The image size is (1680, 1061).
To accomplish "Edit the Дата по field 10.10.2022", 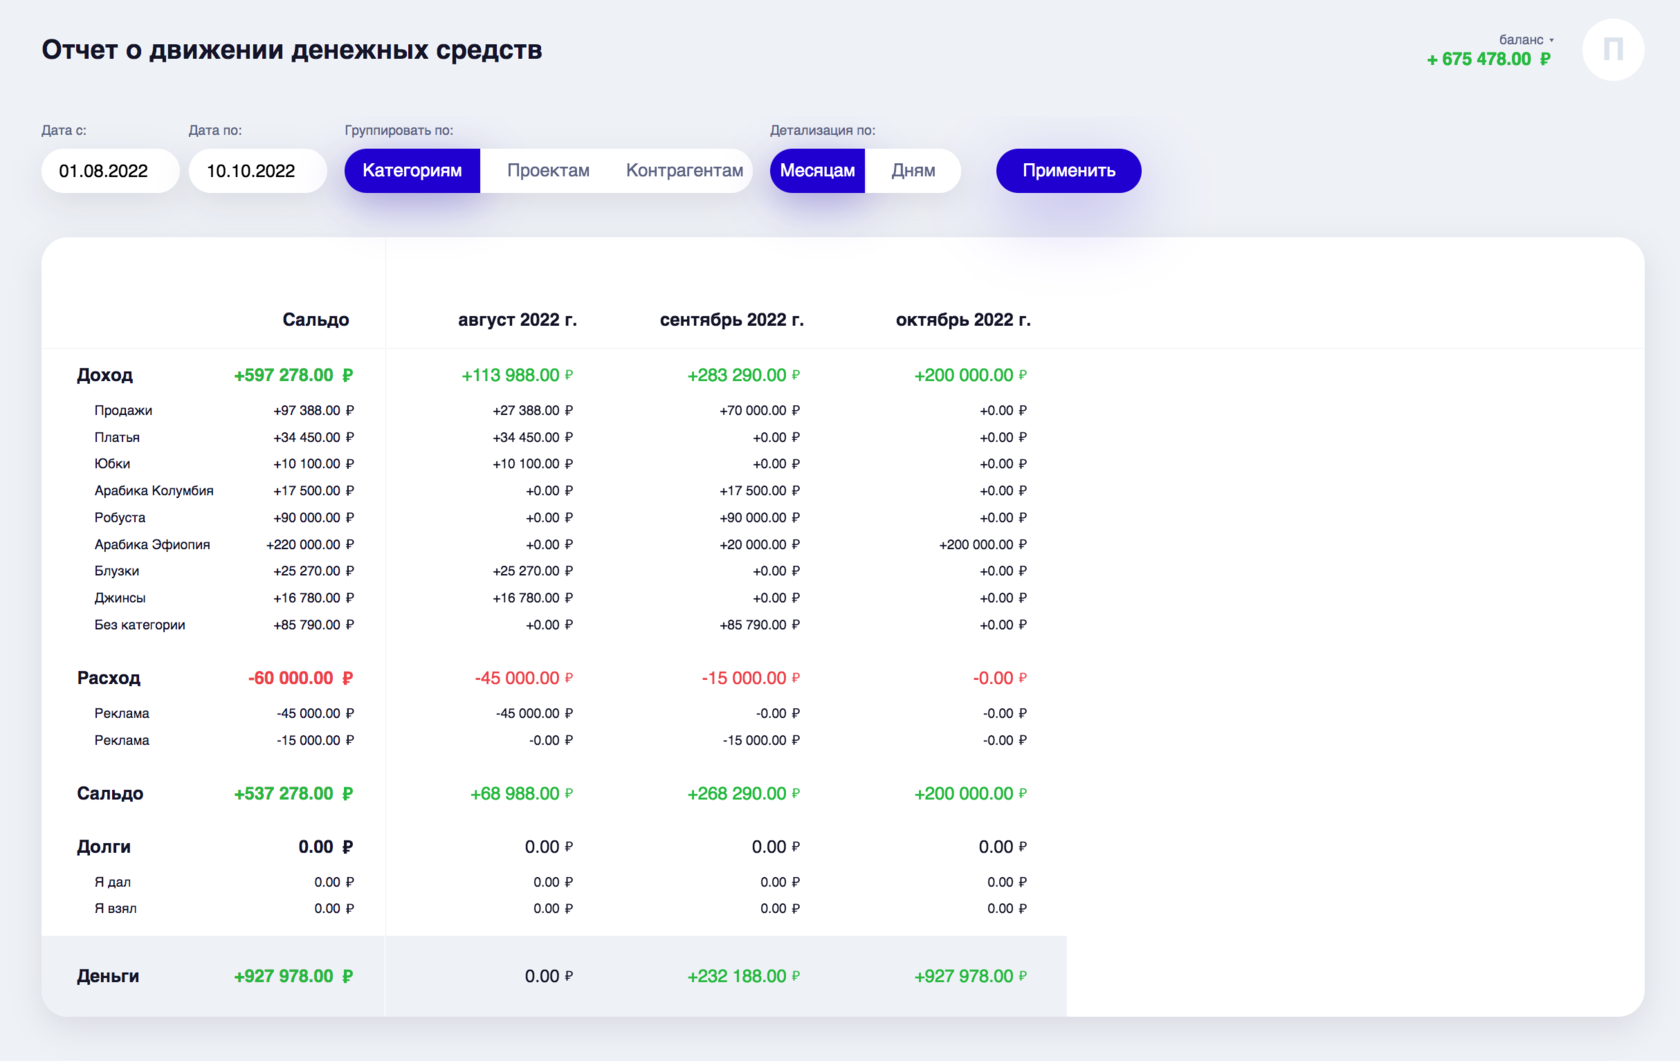I will tap(257, 171).
